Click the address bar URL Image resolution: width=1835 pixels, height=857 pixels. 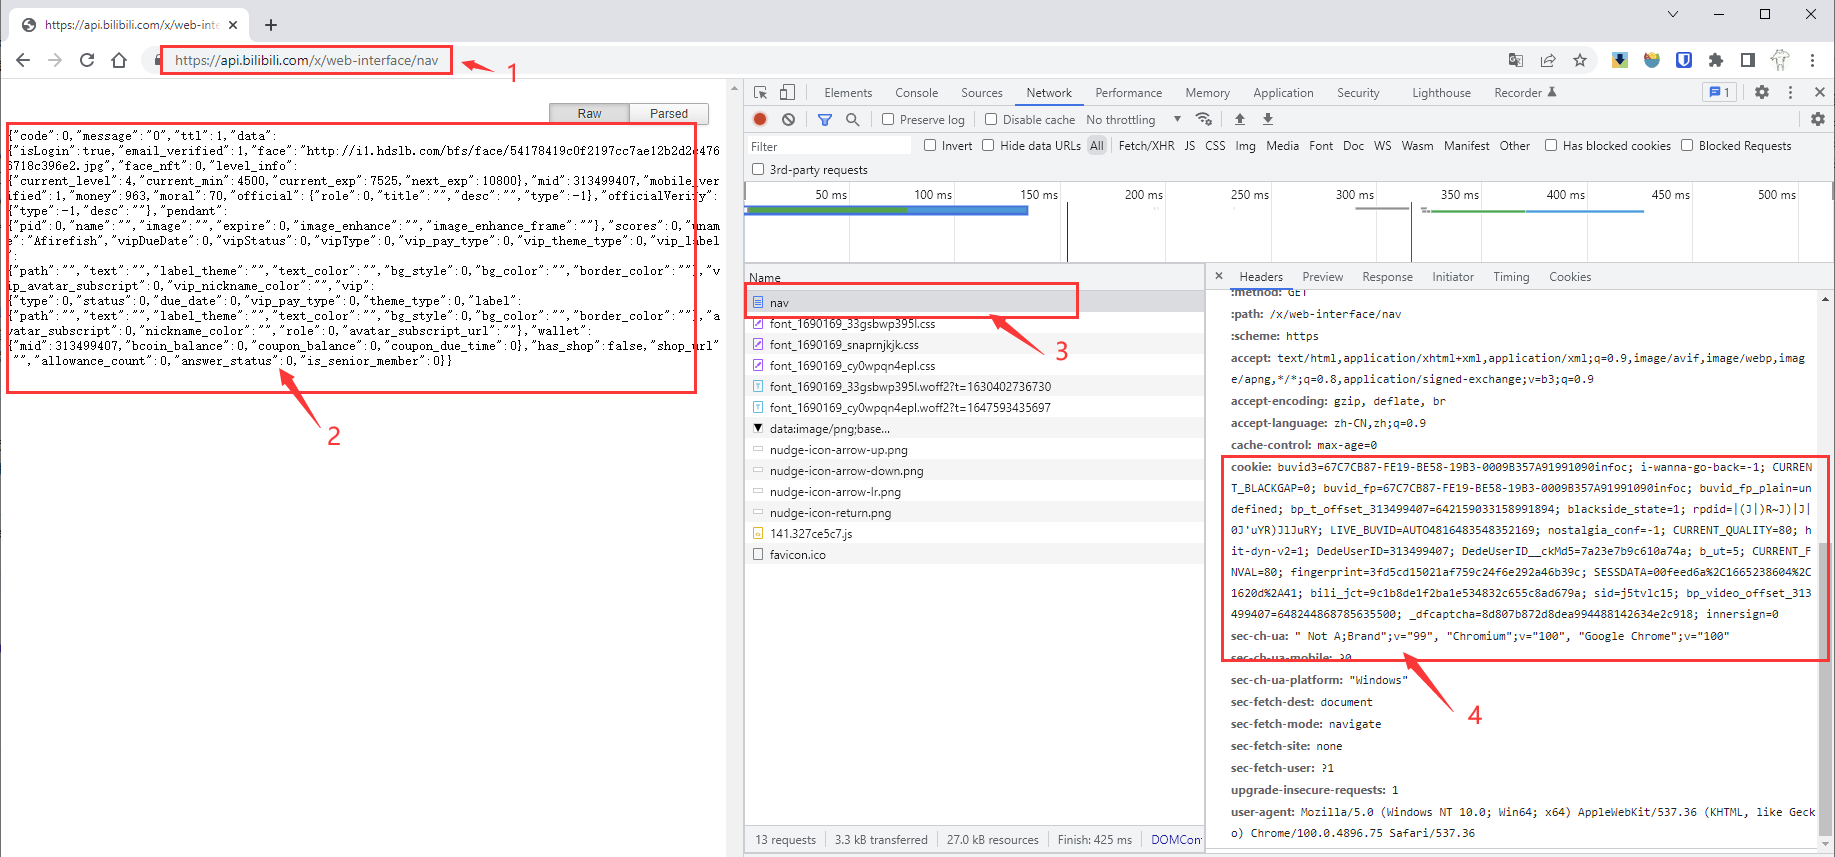(306, 60)
